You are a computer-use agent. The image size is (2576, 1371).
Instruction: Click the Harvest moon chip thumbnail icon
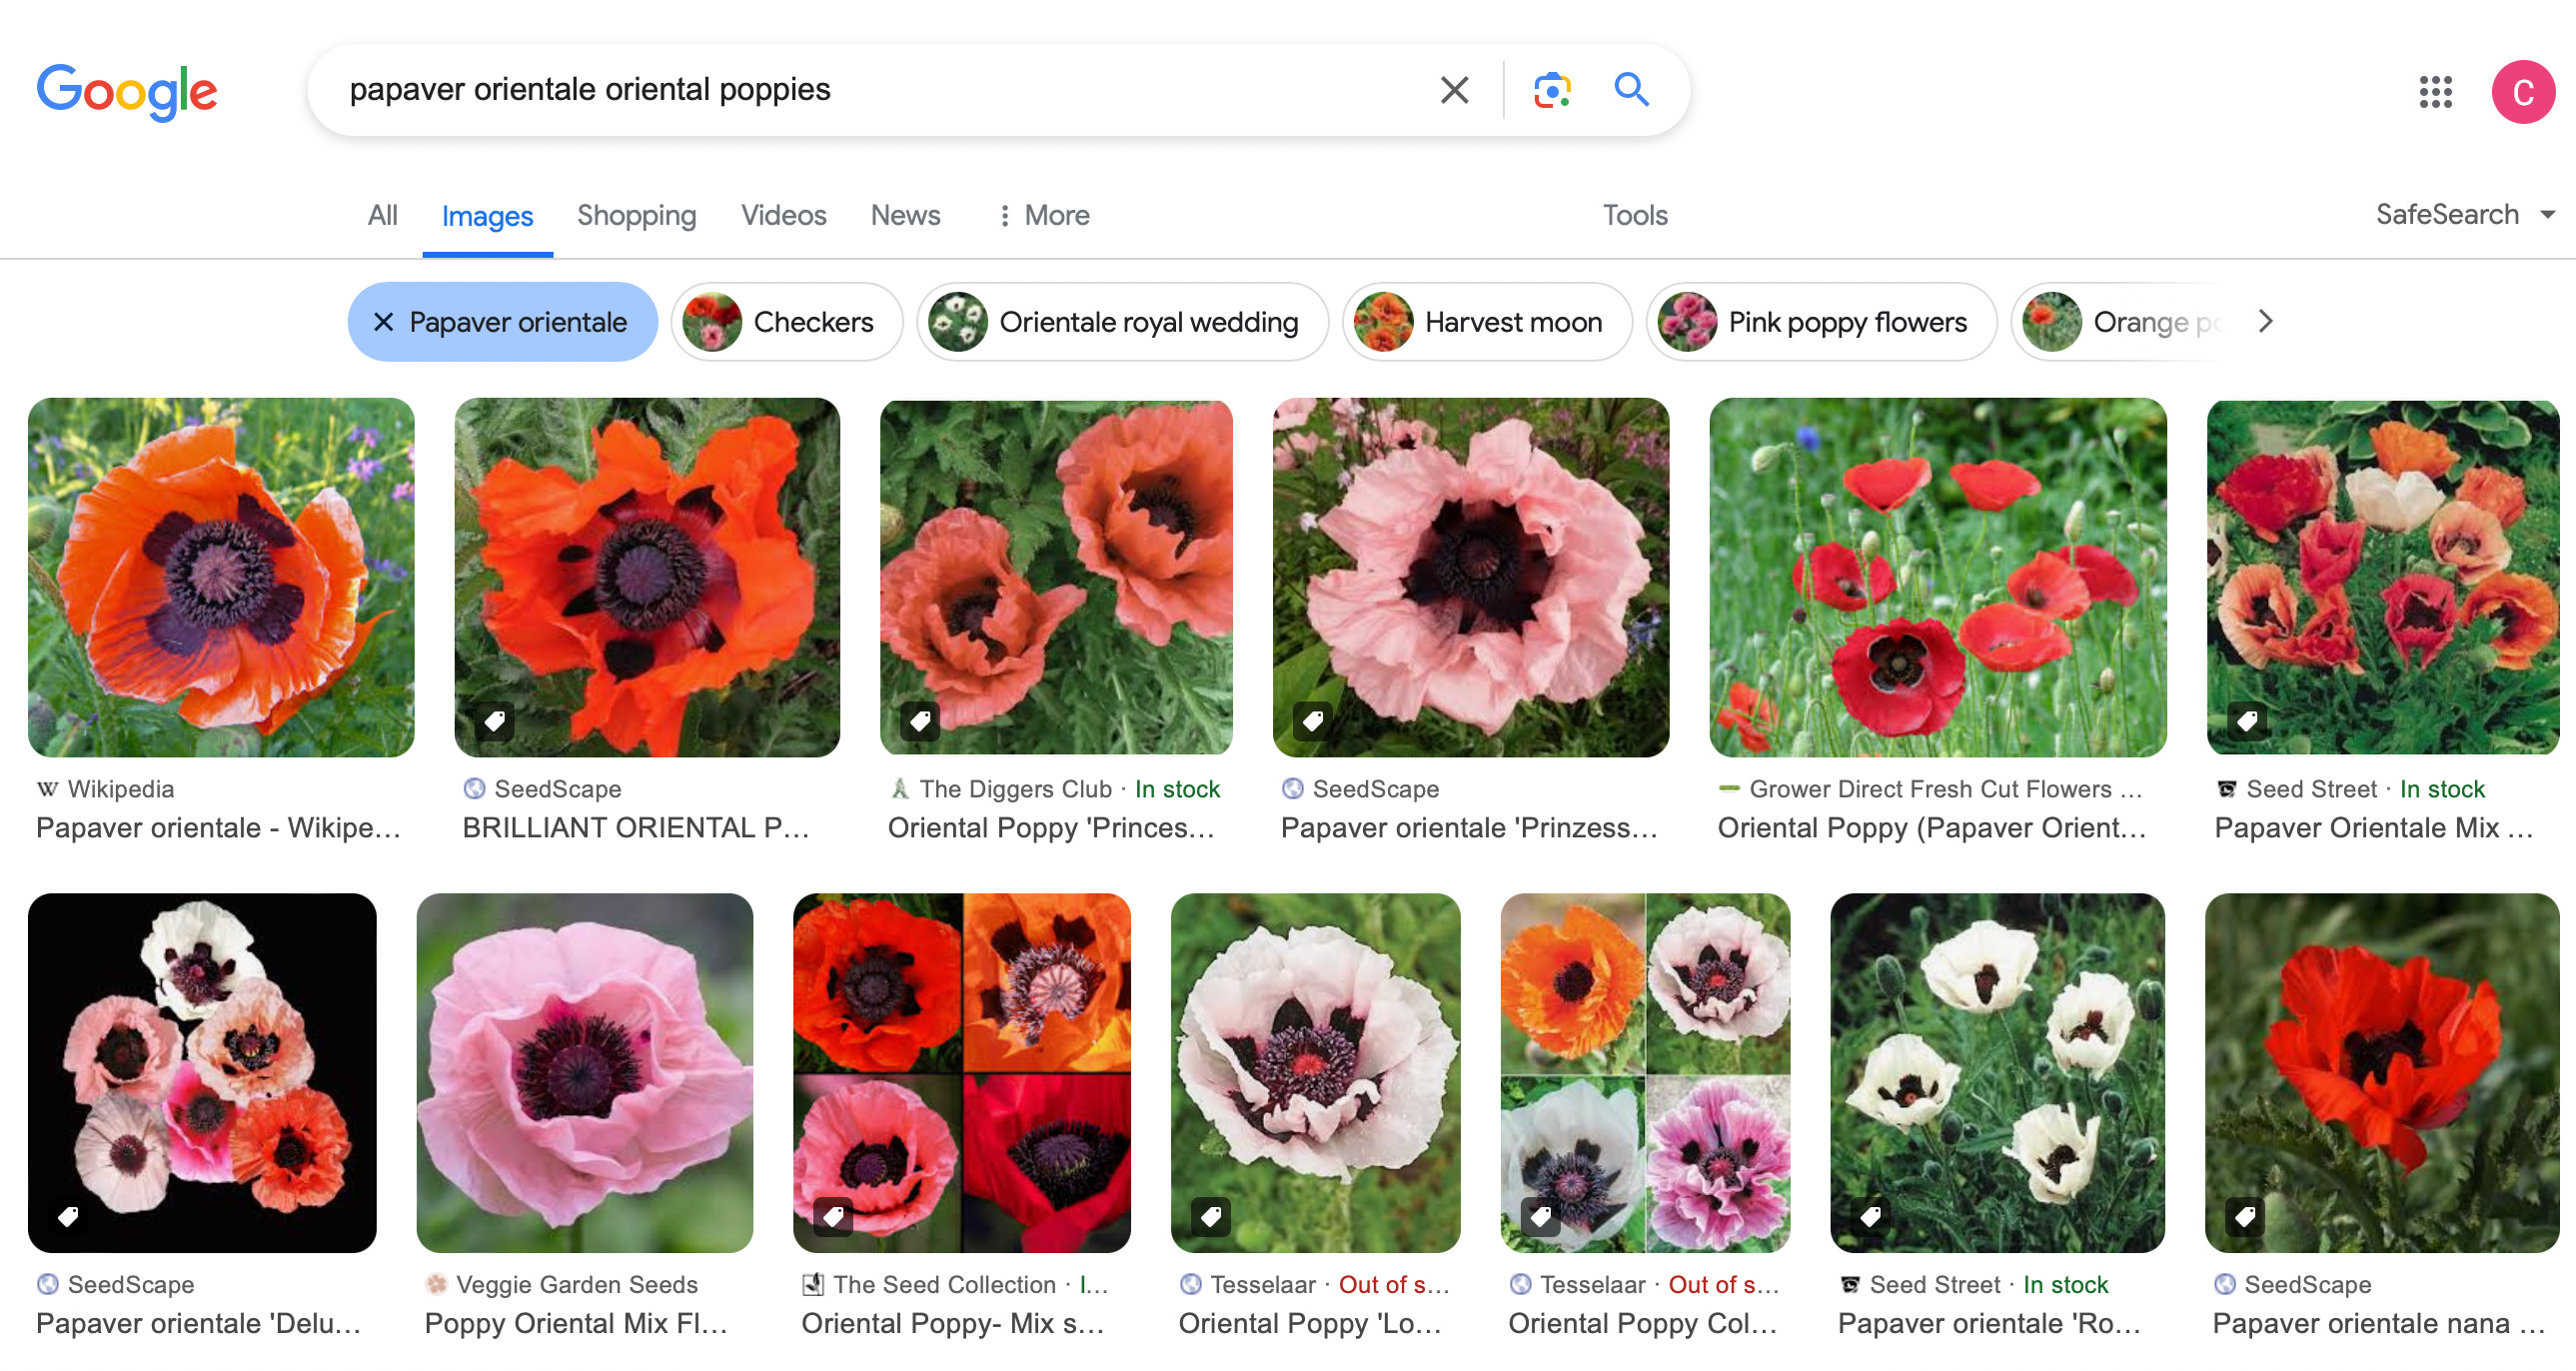coord(1382,322)
